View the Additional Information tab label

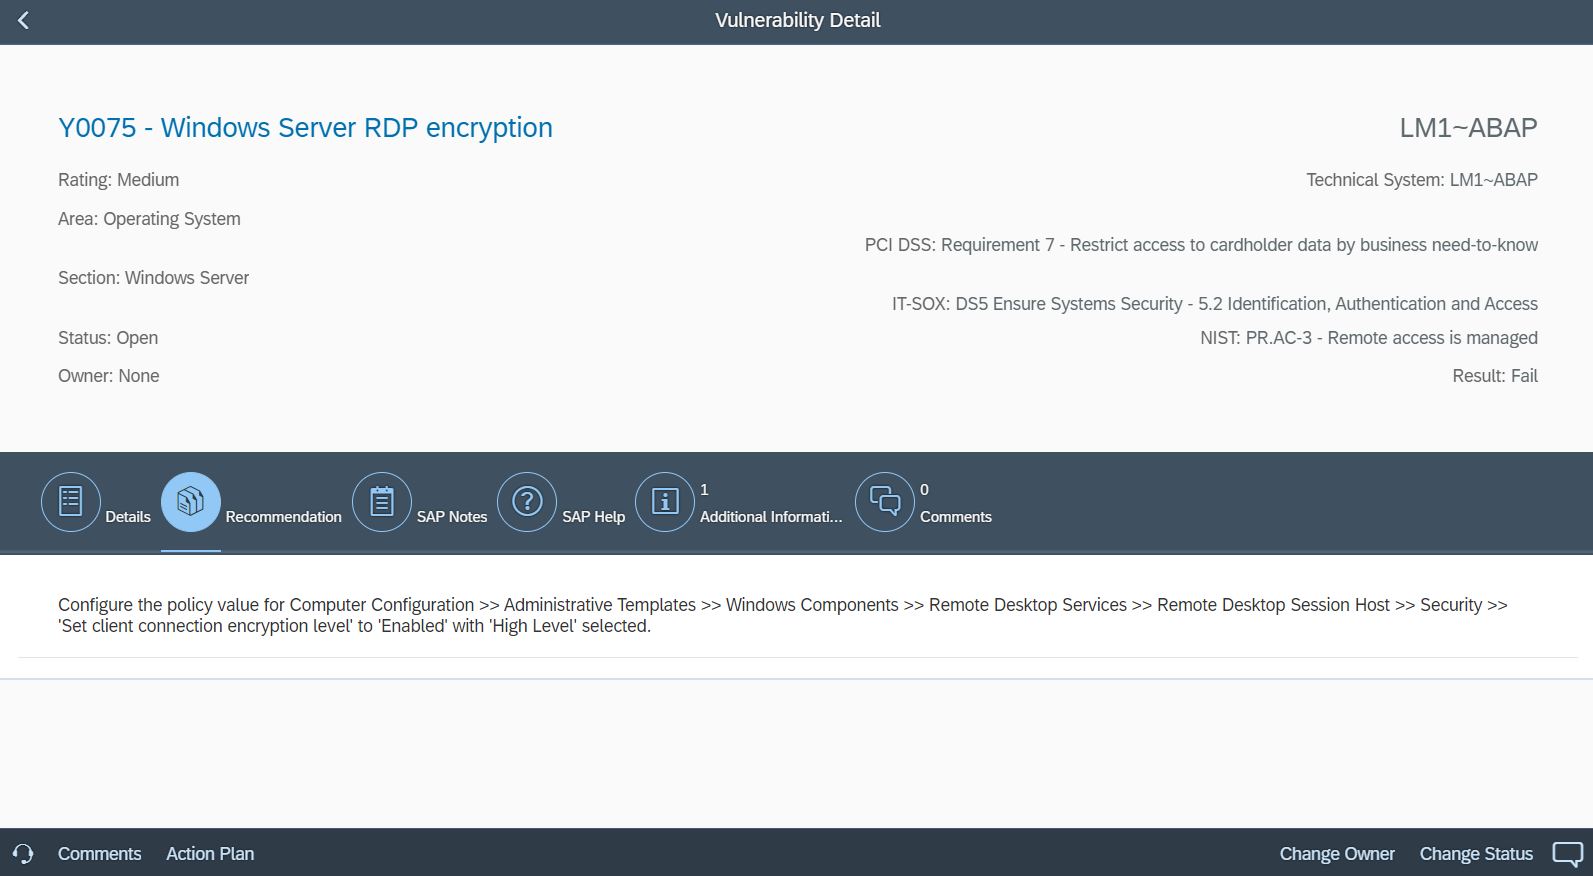coord(770,517)
